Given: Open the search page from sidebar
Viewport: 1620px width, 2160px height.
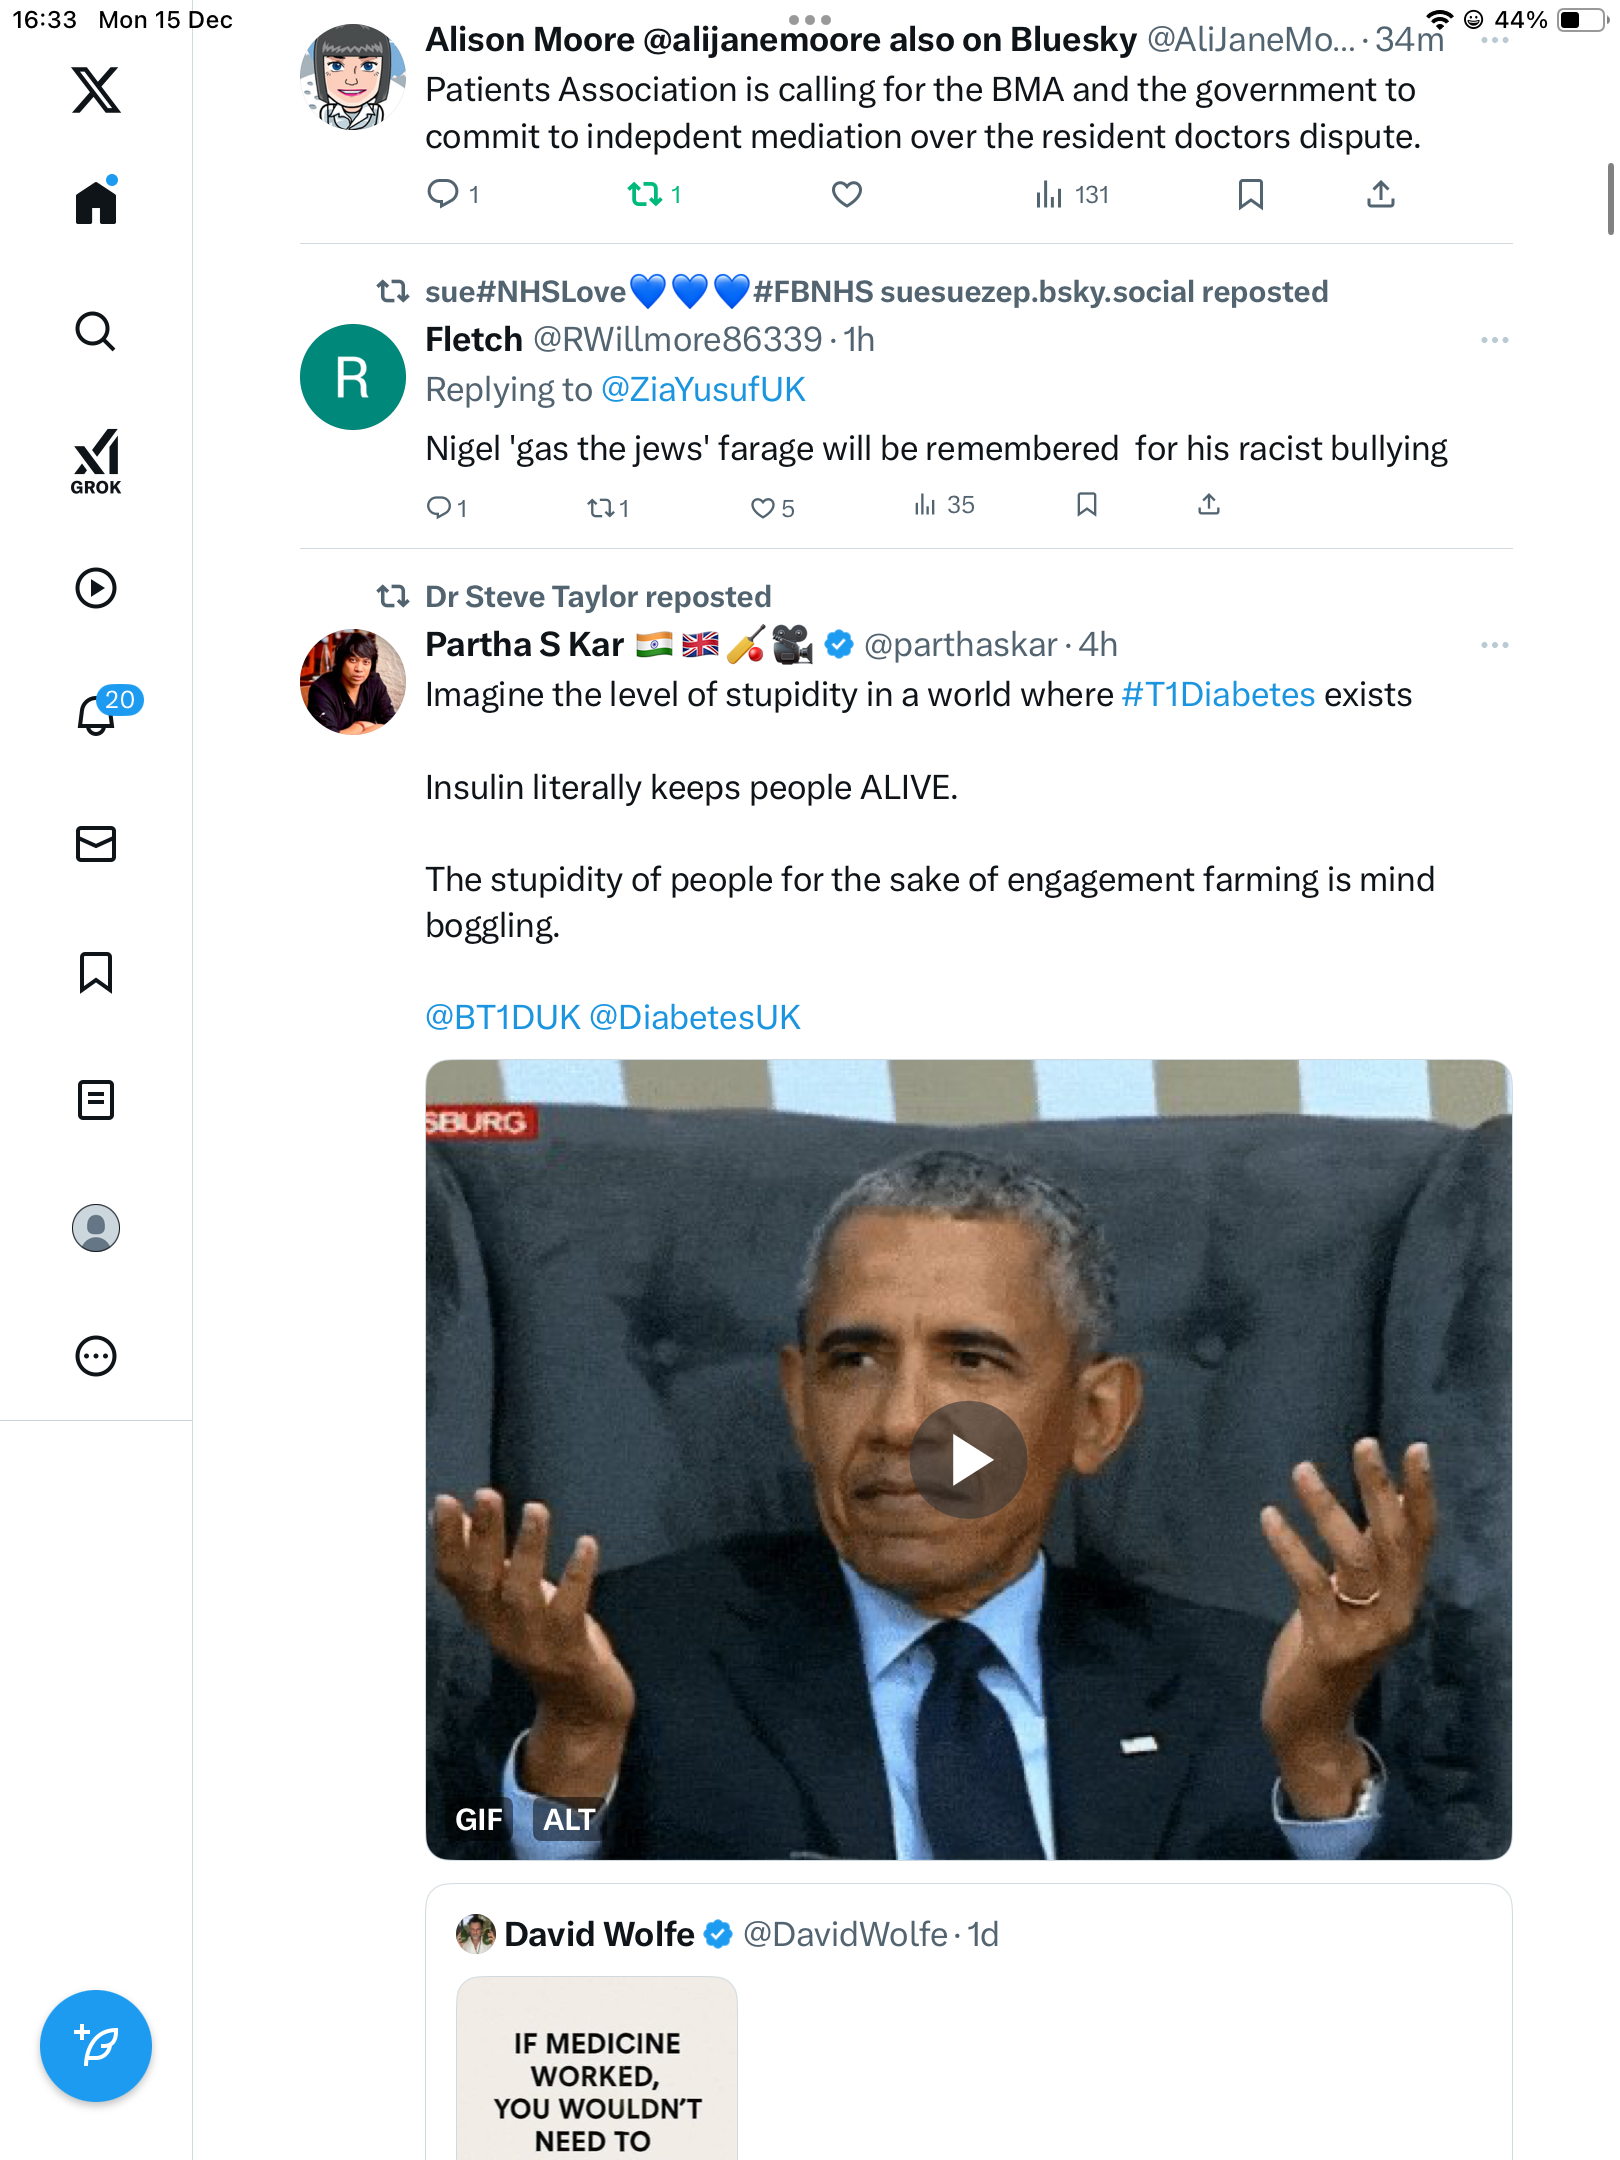Looking at the screenshot, I should (96, 332).
